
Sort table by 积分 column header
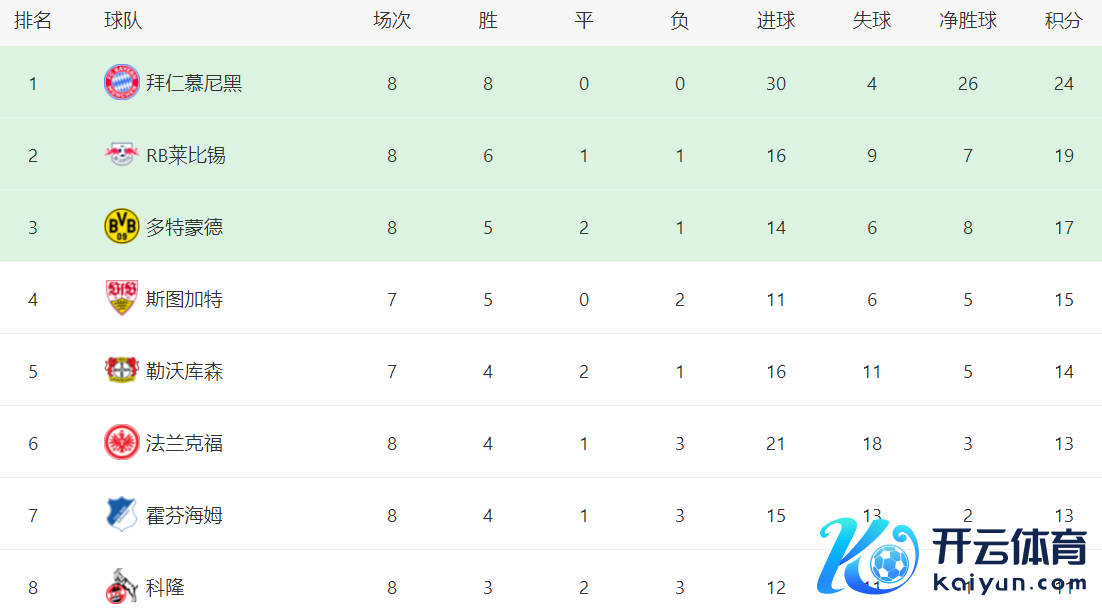click(1063, 21)
